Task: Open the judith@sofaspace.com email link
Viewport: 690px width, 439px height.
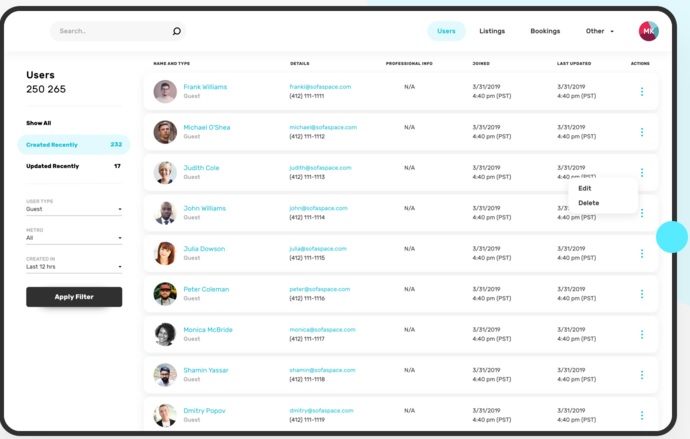Action: pos(320,168)
